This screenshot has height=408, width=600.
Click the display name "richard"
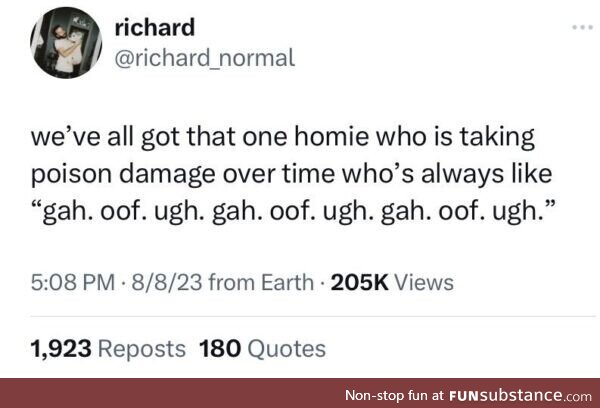pos(155,28)
